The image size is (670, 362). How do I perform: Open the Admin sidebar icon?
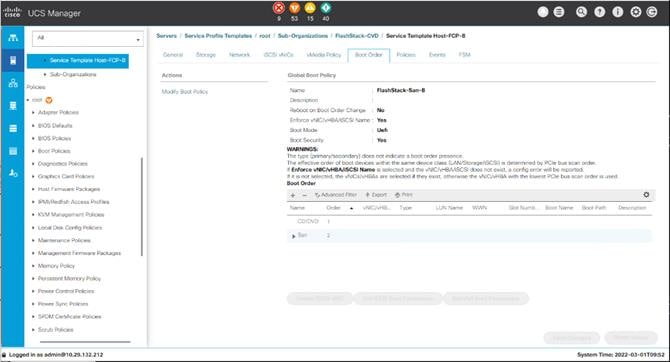13,173
